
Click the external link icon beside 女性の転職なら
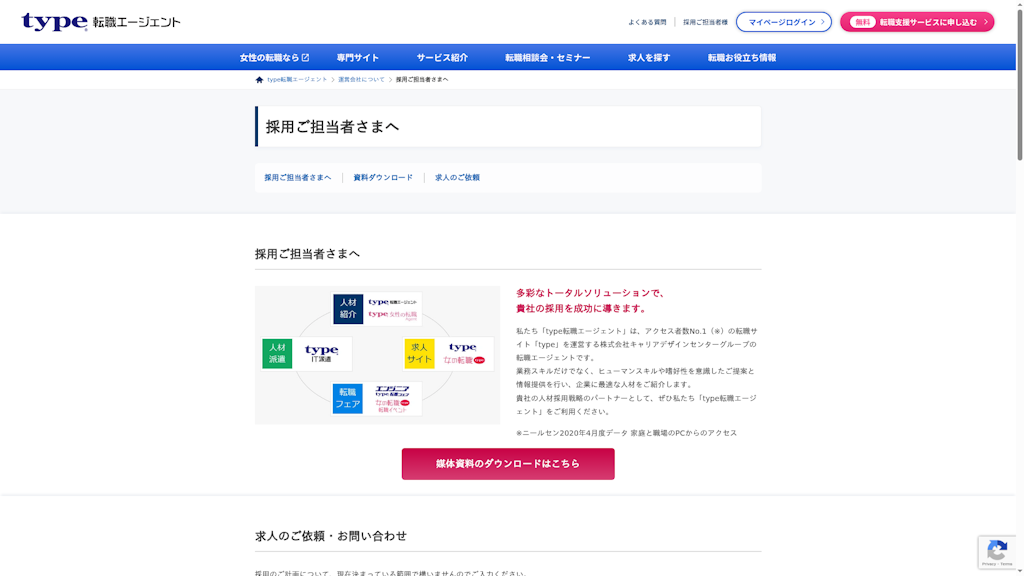[x=305, y=58]
